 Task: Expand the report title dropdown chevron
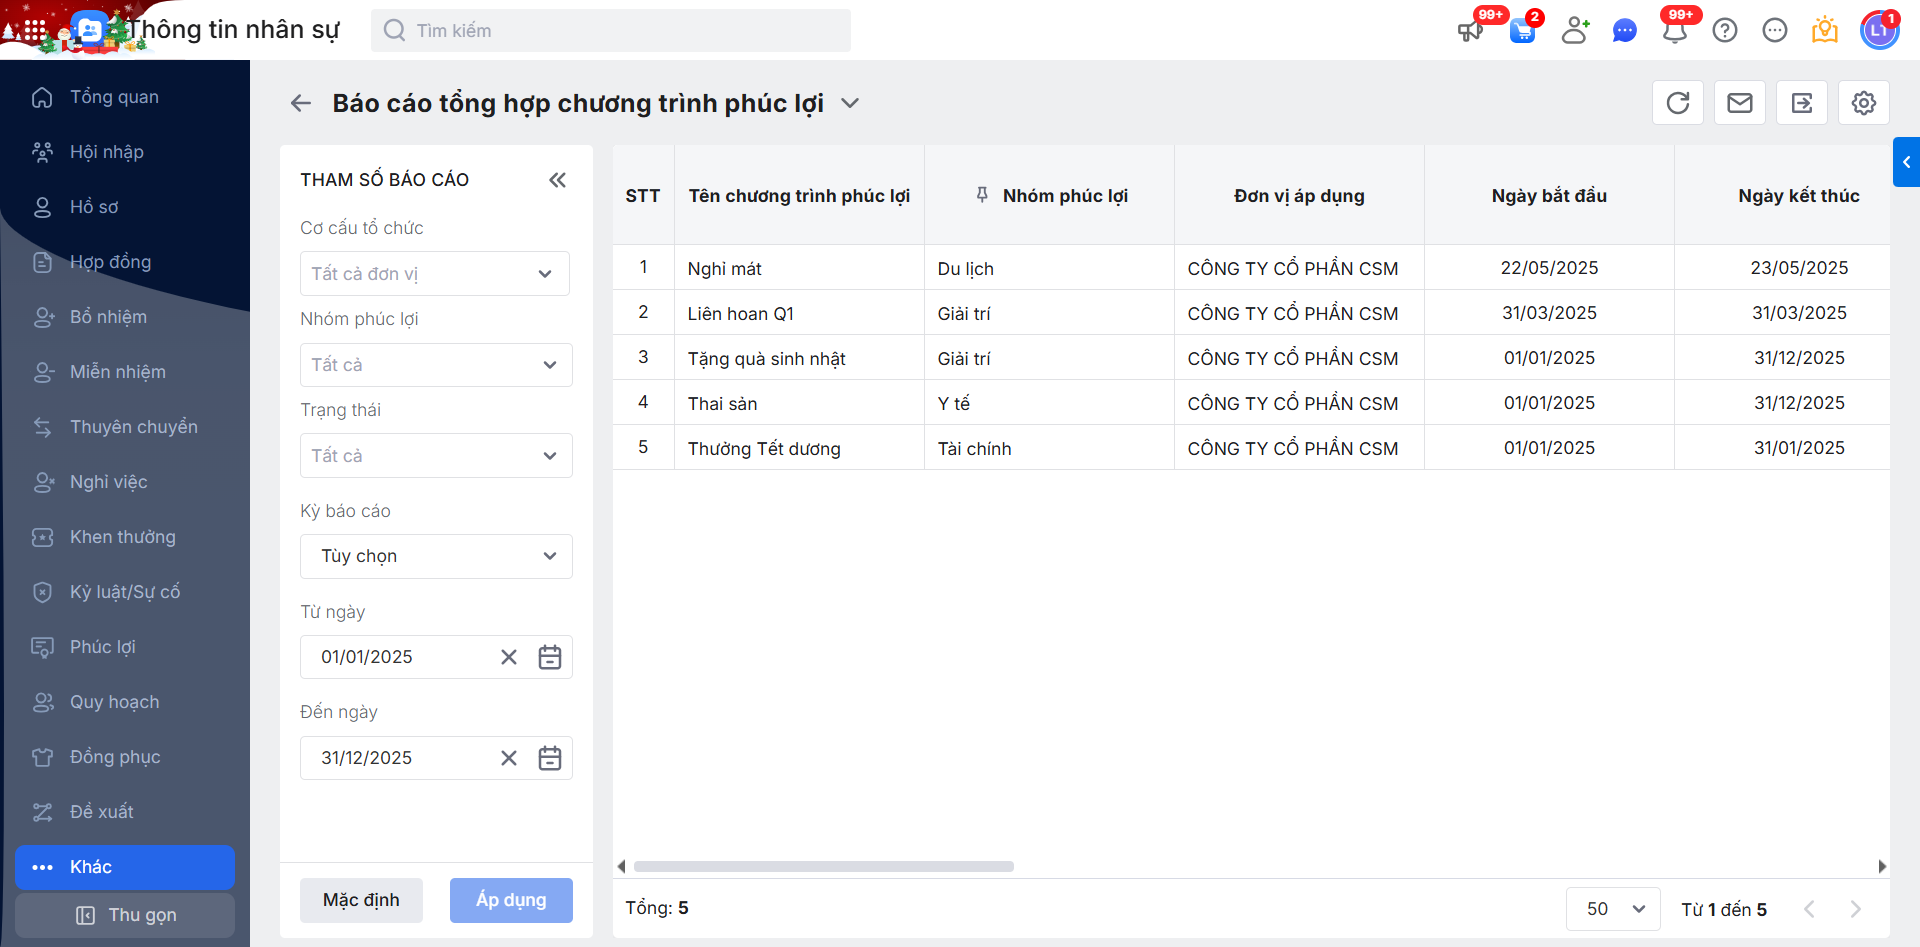pos(850,103)
